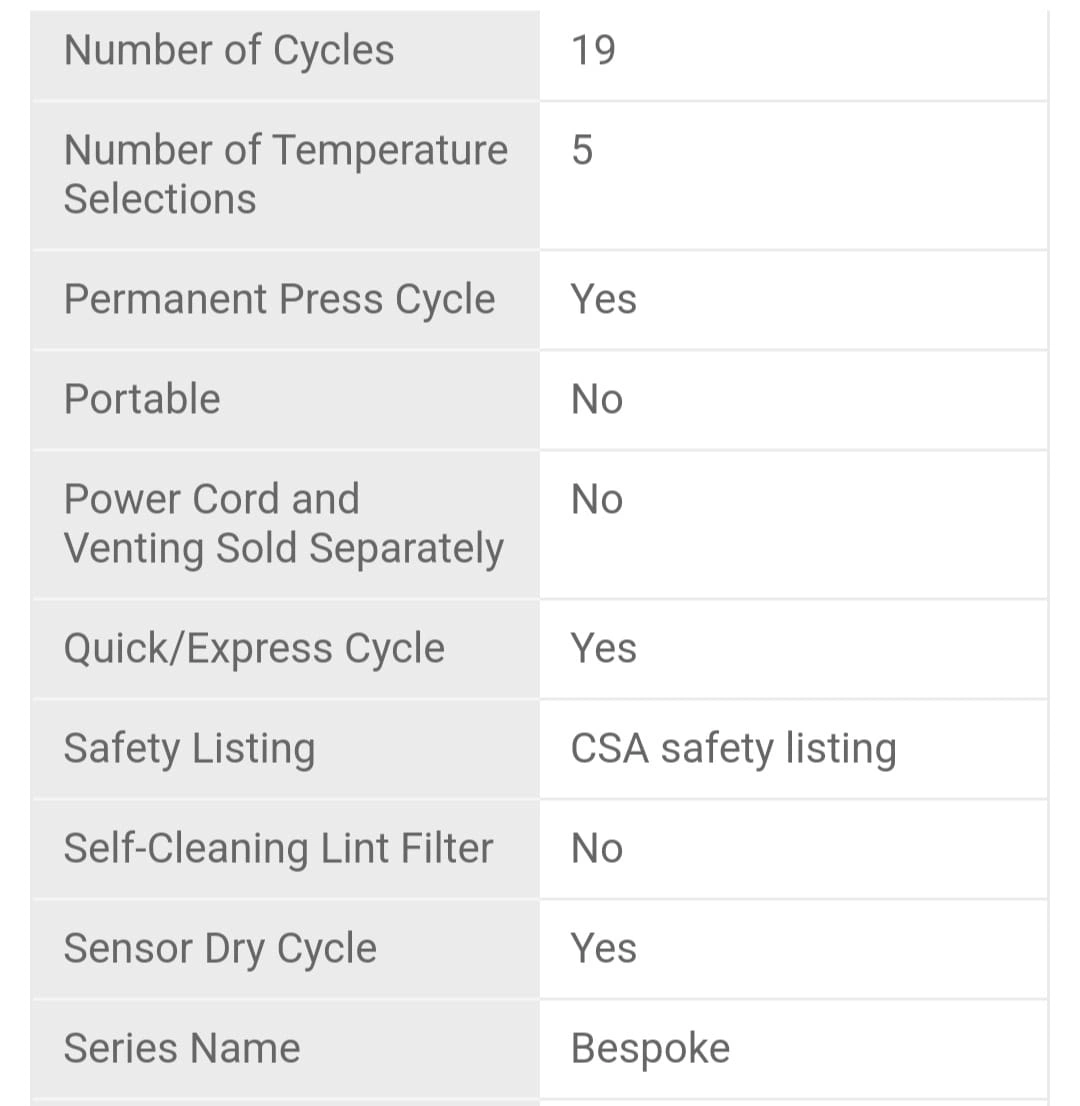
Task: Click No beside Self-Cleaning Lint Filter
Action: (597, 849)
